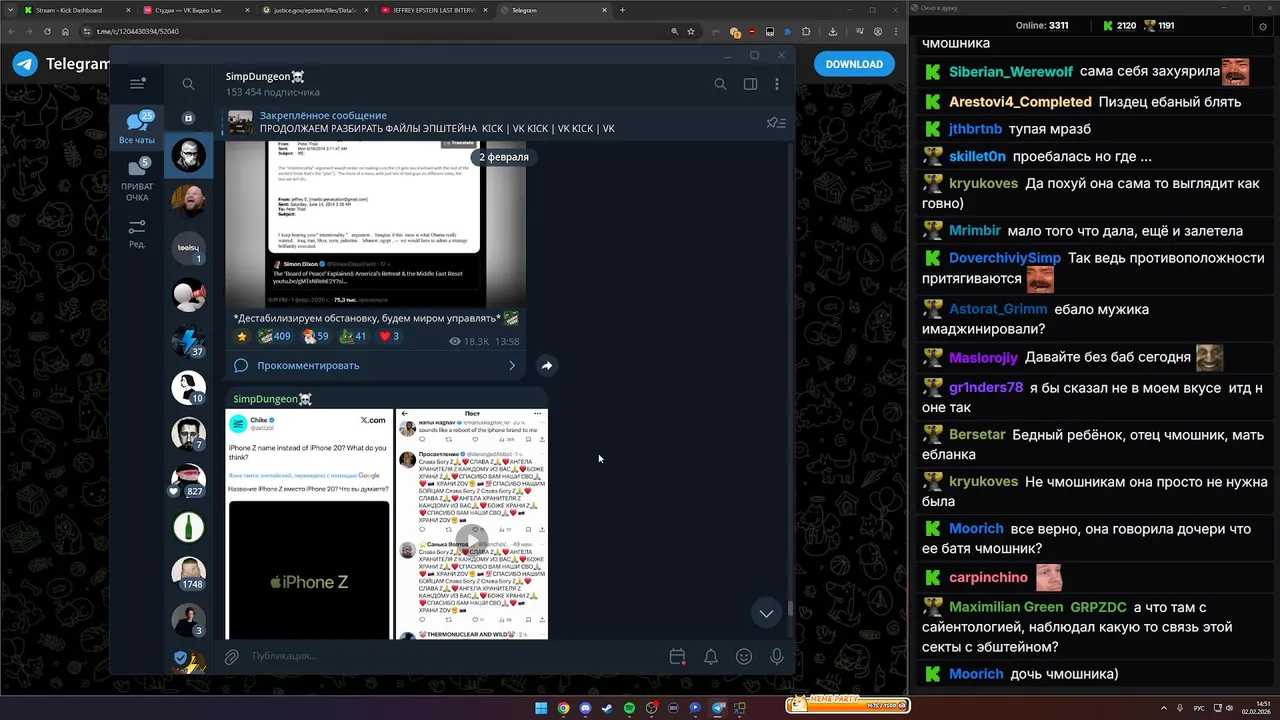Click the reaction with 41 count
This screenshot has height=720, width=1280.
354,336
